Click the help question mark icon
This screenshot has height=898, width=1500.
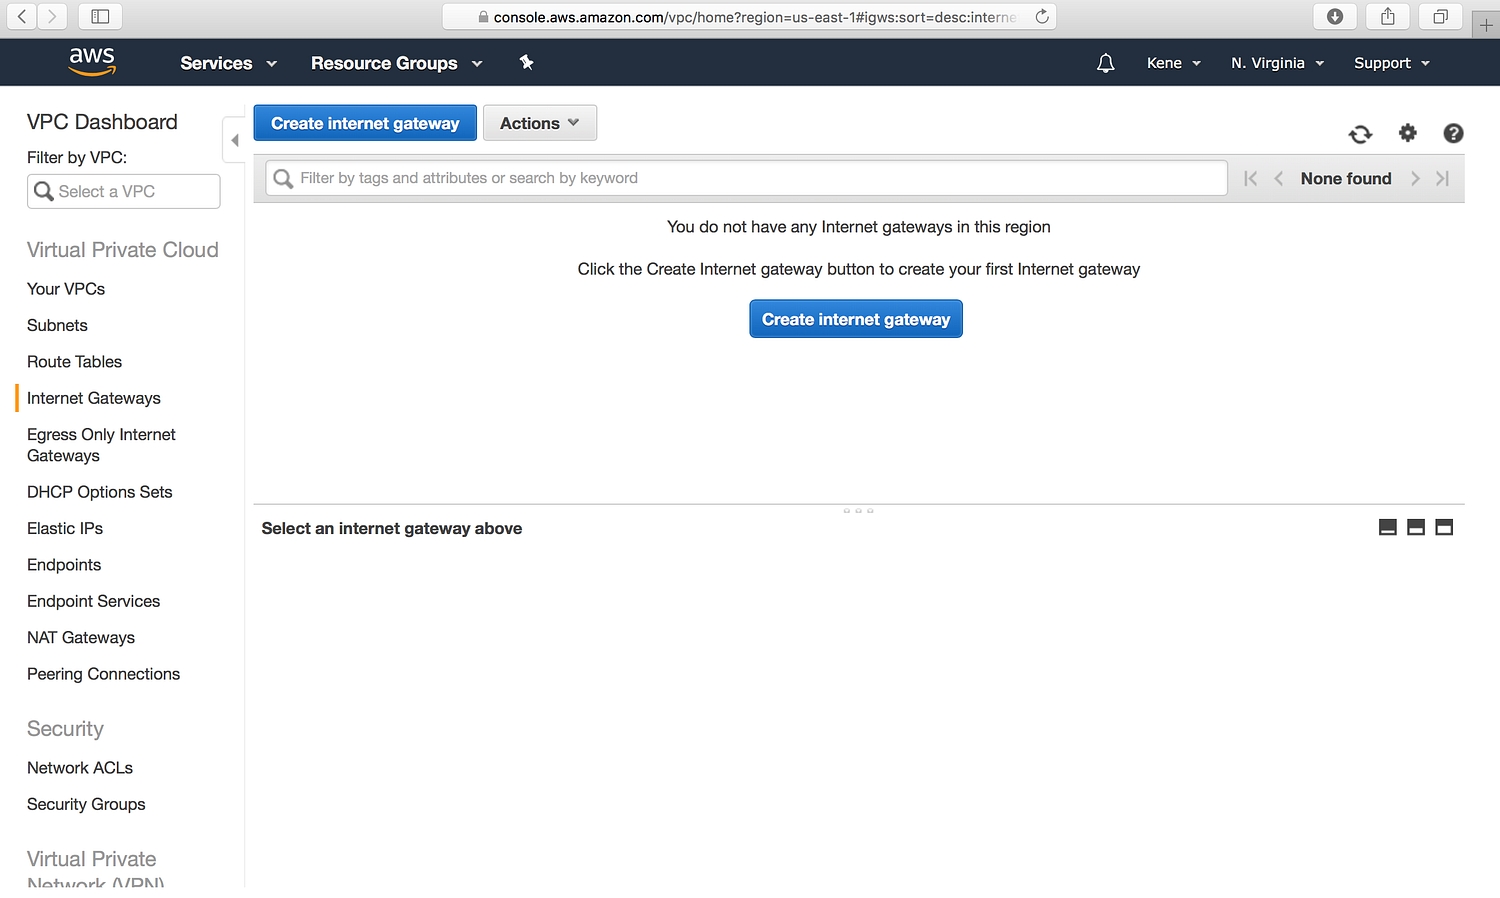point(1453,133)
